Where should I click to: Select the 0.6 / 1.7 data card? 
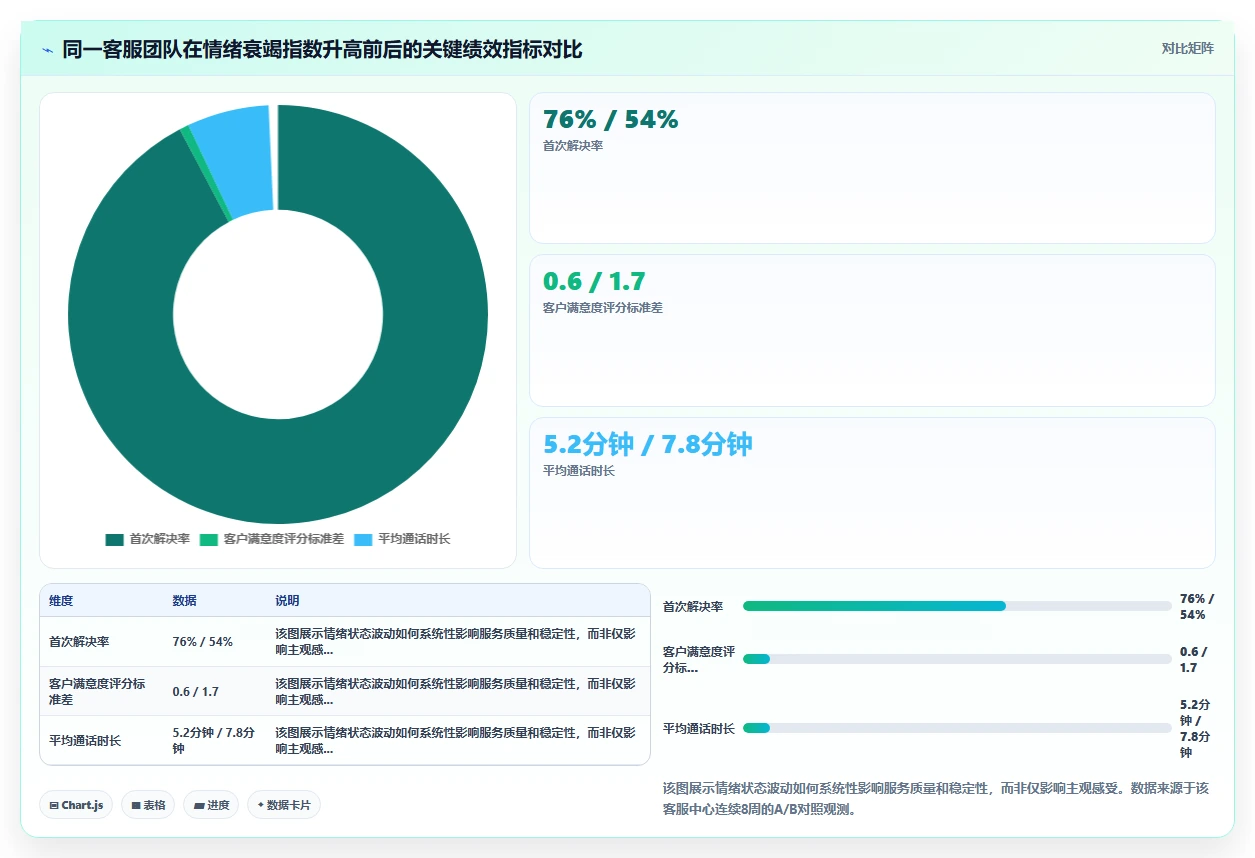[872, 330]
